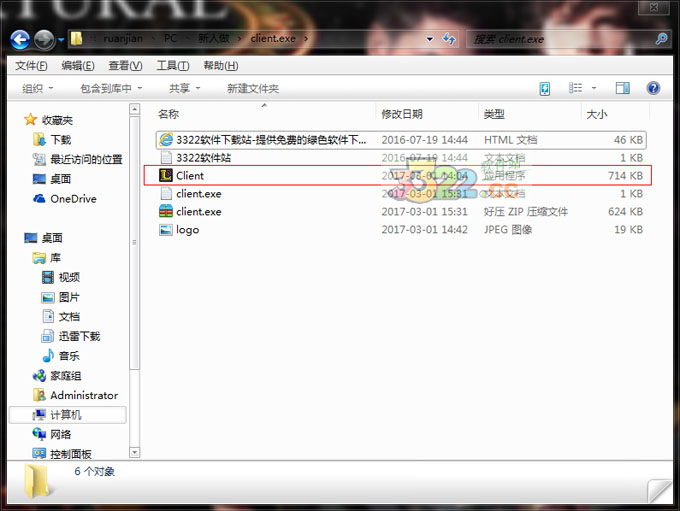This screenshot has width=680, height=511.
Task: Select 计算机 in the navigation tree
Action: click(68, 415)
